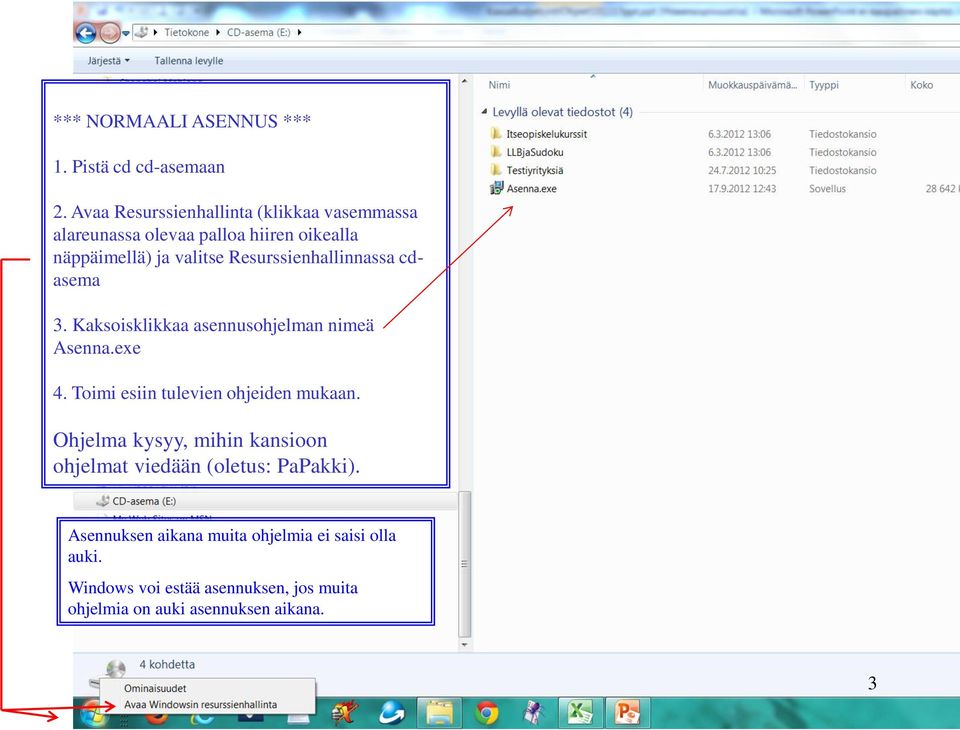Click the disc icon in details pane

[x=115, y=669]
